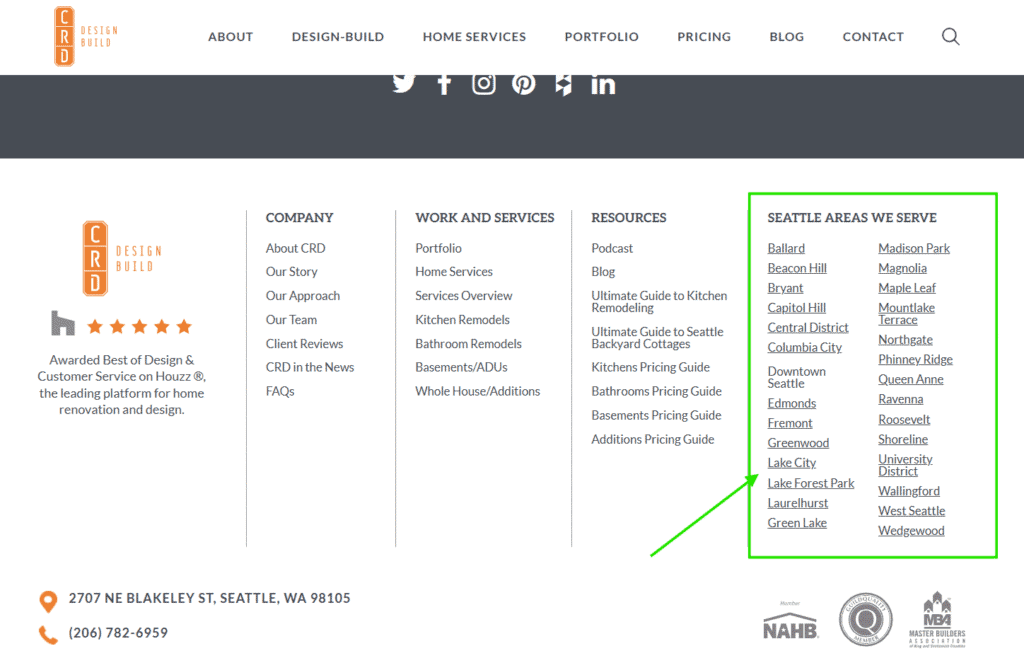Open the PORTFOLIO menu item
This screenshot has width=1024, height=651.
click(601, 36)
